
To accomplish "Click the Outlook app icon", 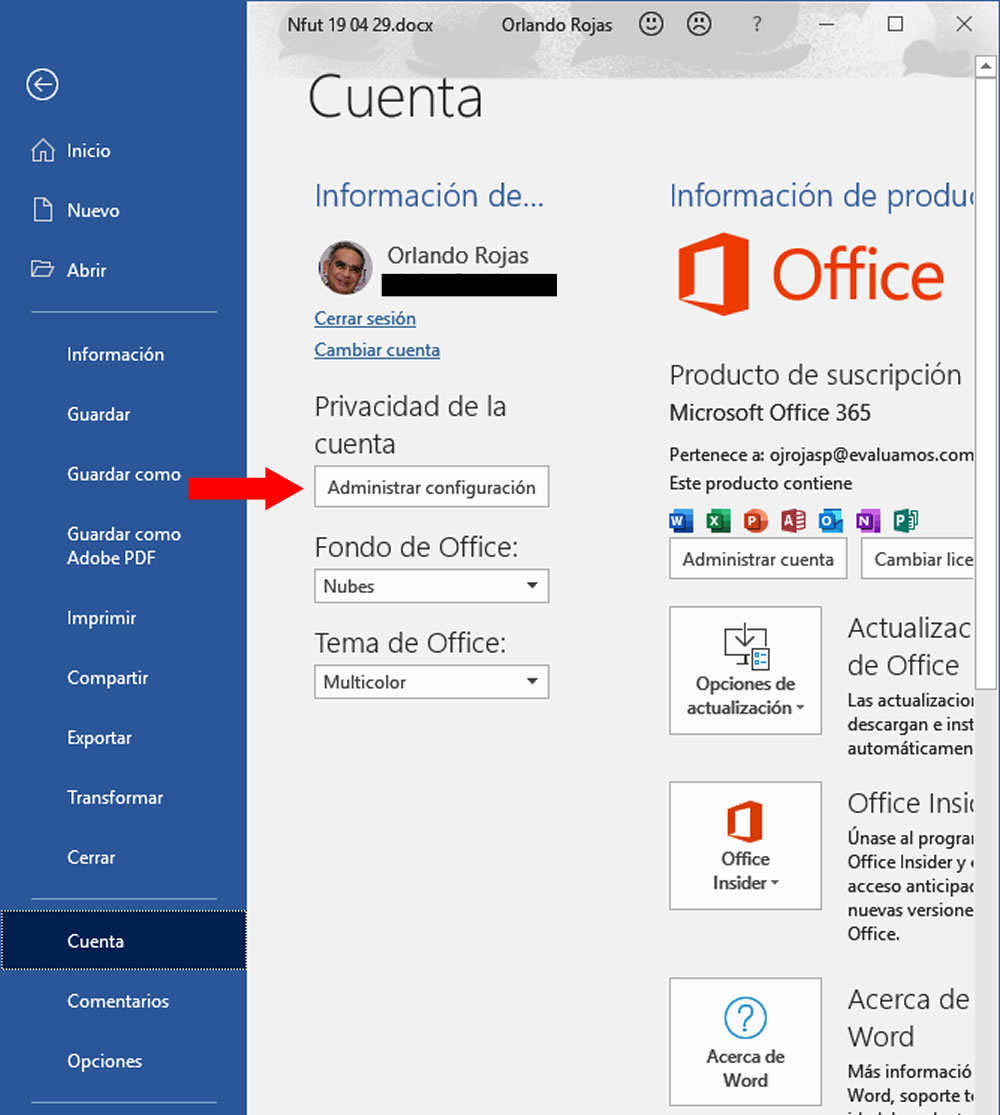I will click(830, 521).
